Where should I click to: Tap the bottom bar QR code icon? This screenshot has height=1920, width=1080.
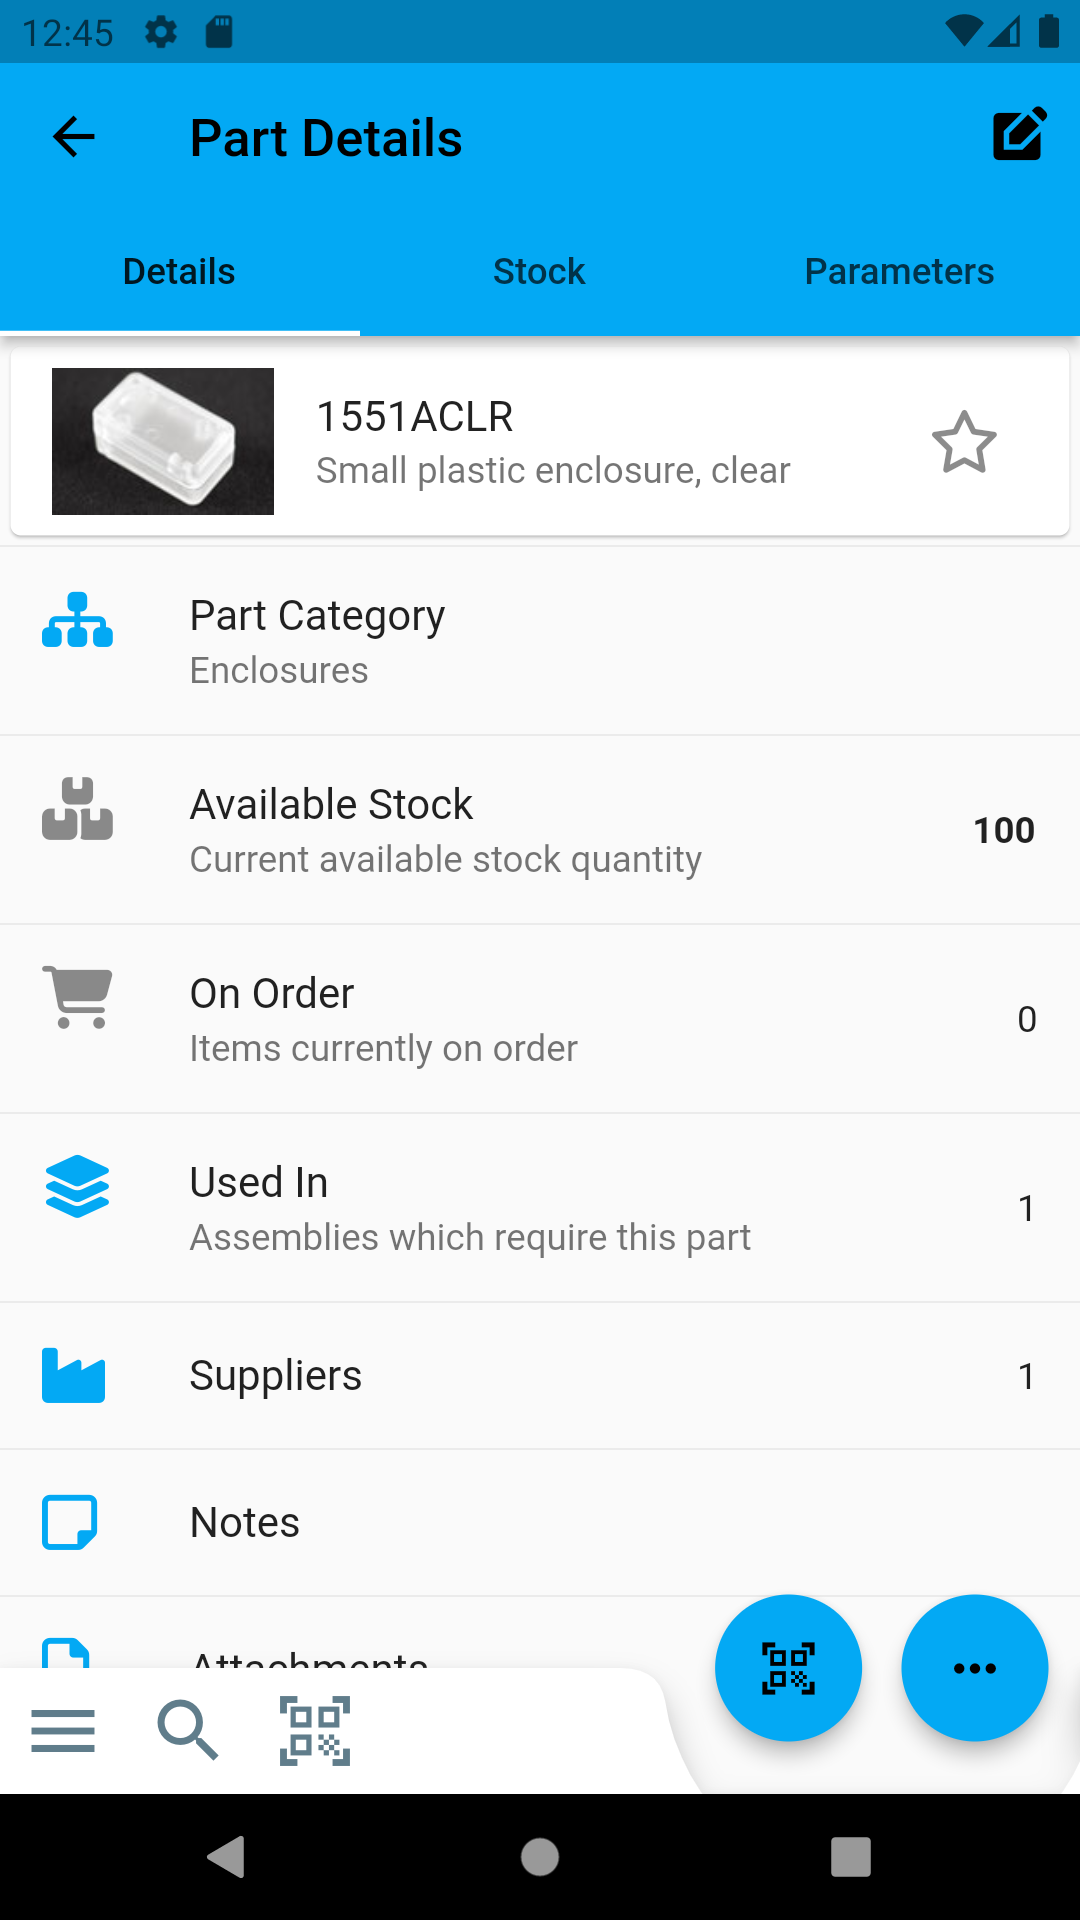(315, 1730)
